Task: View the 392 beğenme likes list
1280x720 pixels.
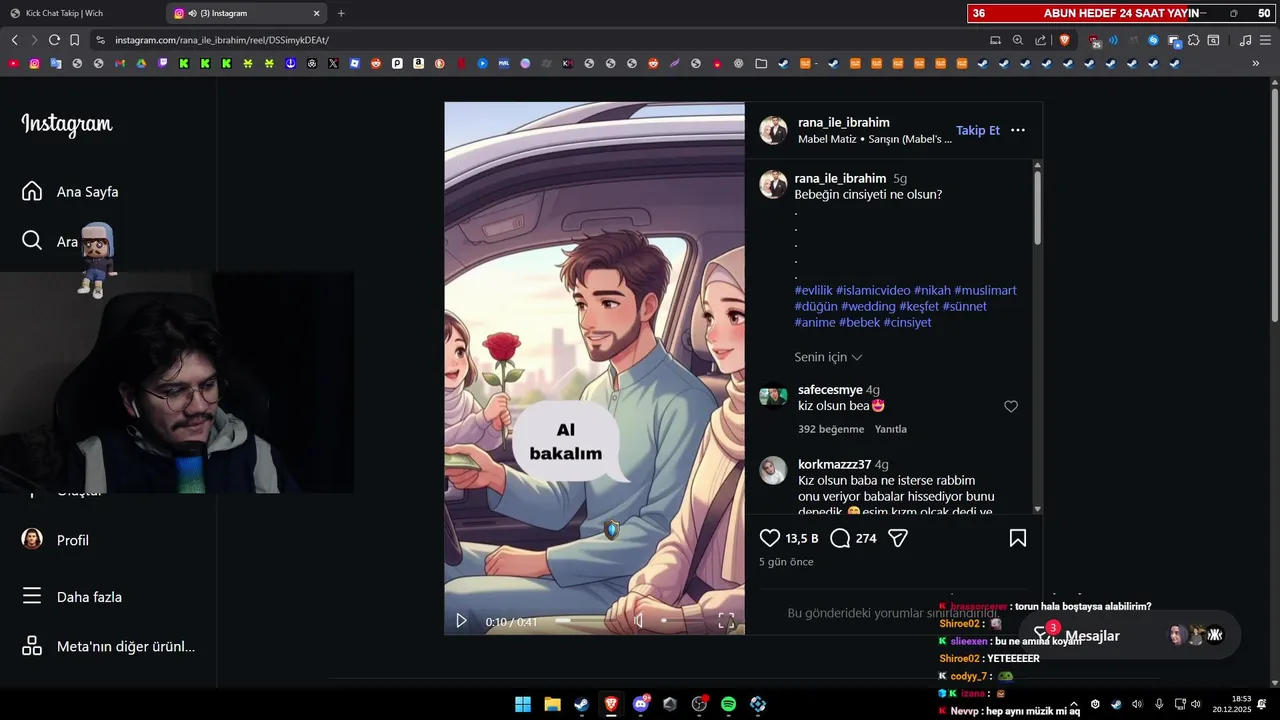Action: pyautogui.click(x=831, y=429)
